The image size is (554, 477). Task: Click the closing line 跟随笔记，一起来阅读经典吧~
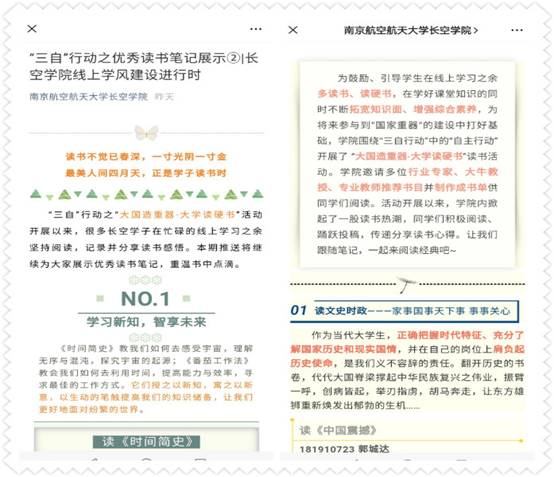387,250
